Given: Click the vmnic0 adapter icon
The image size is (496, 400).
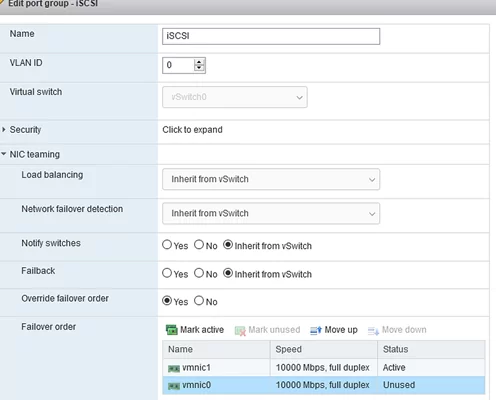Looking at the screenshot, I should (x=174, y=386).
